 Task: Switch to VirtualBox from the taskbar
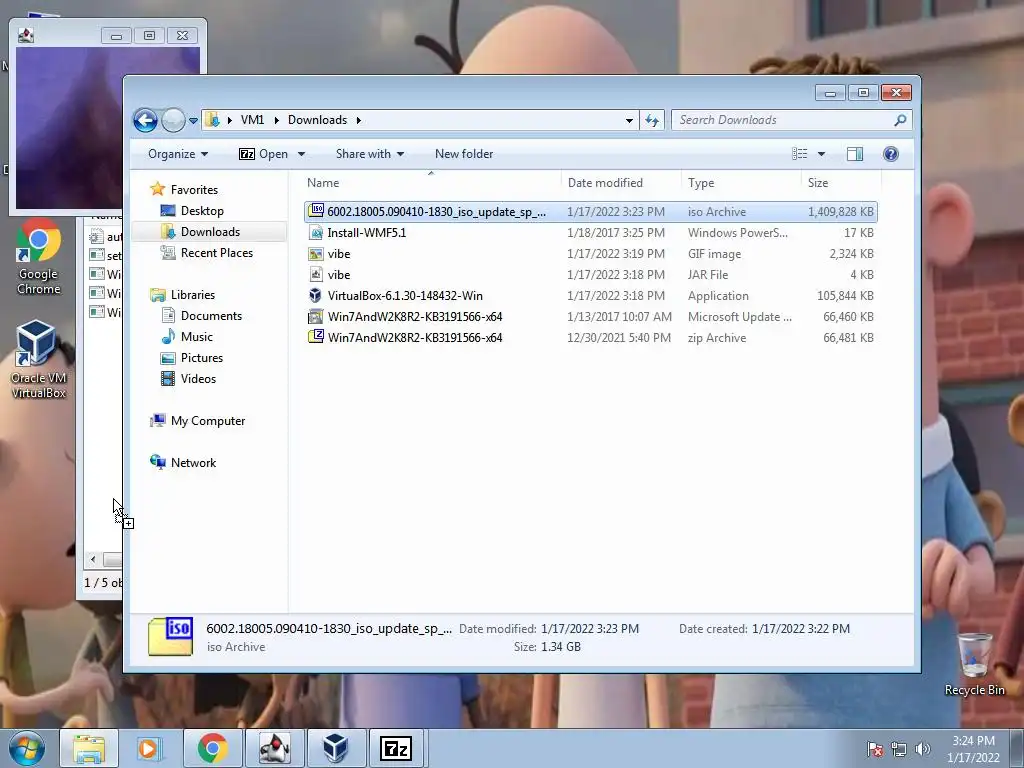(x=335, y=748)
